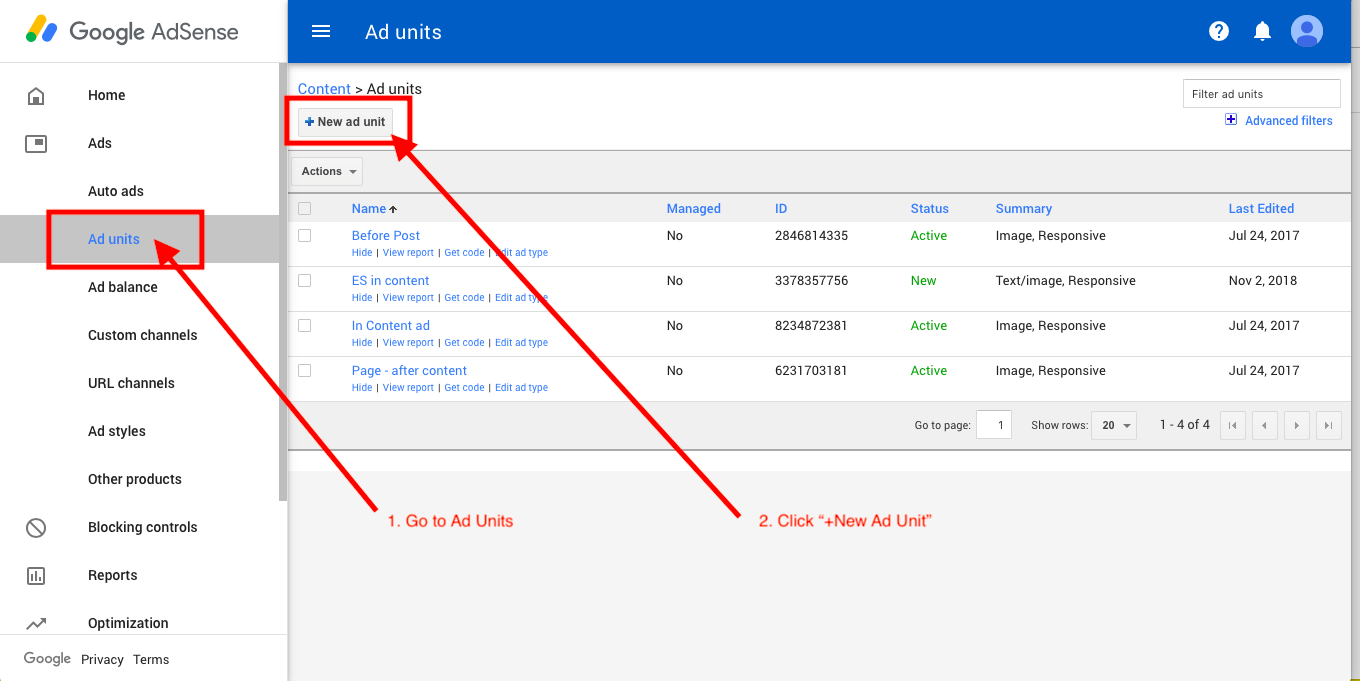Click Get code for In Content ad
Screen dimensions: 1360x681
click(x=464, y=343)
